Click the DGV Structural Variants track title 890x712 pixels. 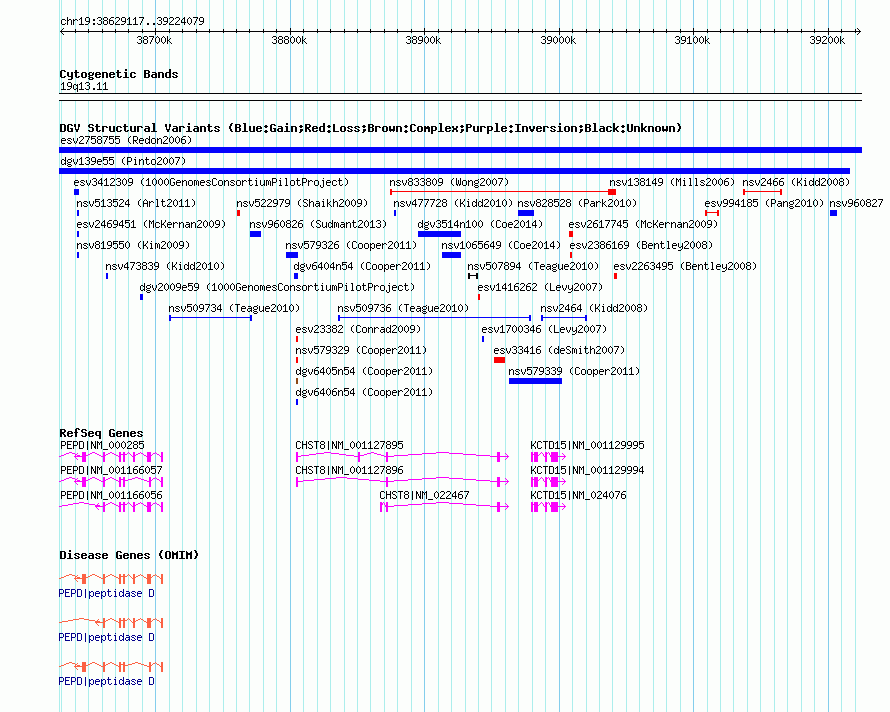tap(370, 128)
